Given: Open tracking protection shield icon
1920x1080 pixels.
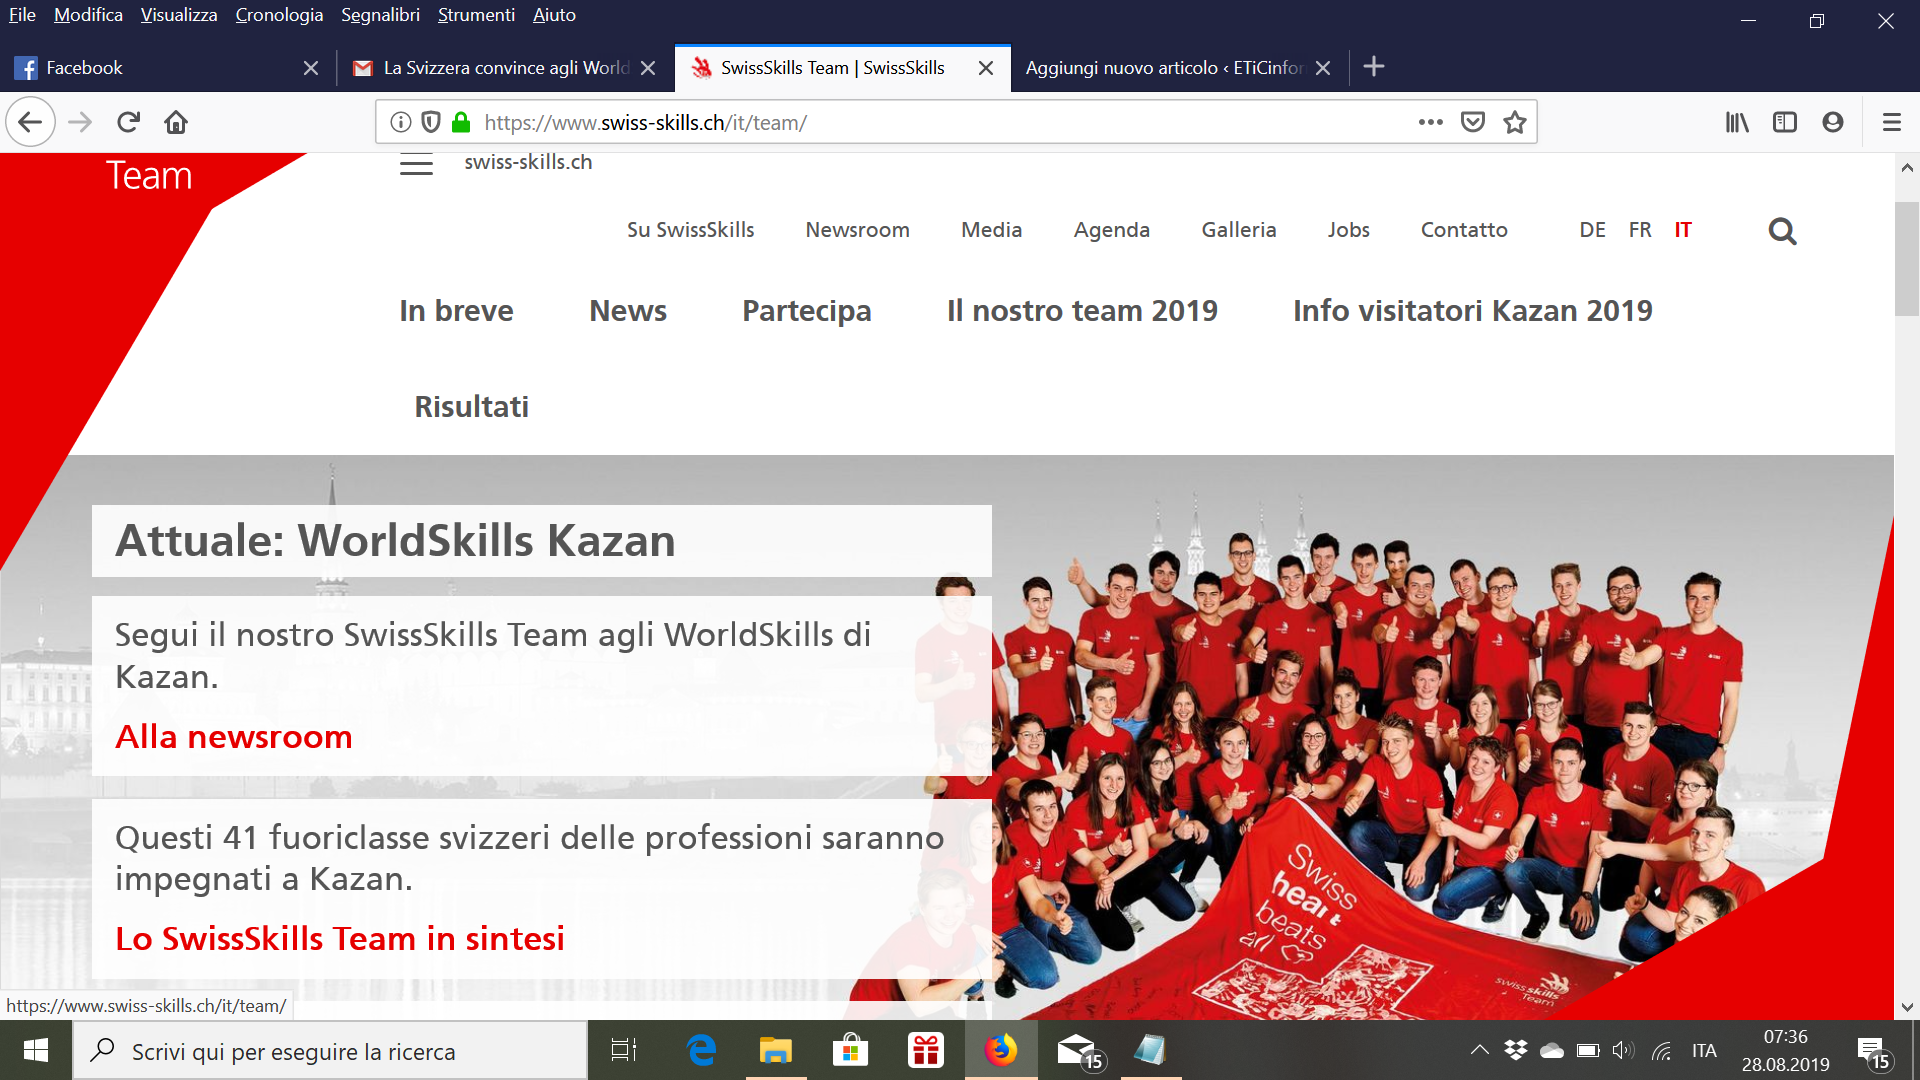Looking at the screenshot, I should pos(431,122).
